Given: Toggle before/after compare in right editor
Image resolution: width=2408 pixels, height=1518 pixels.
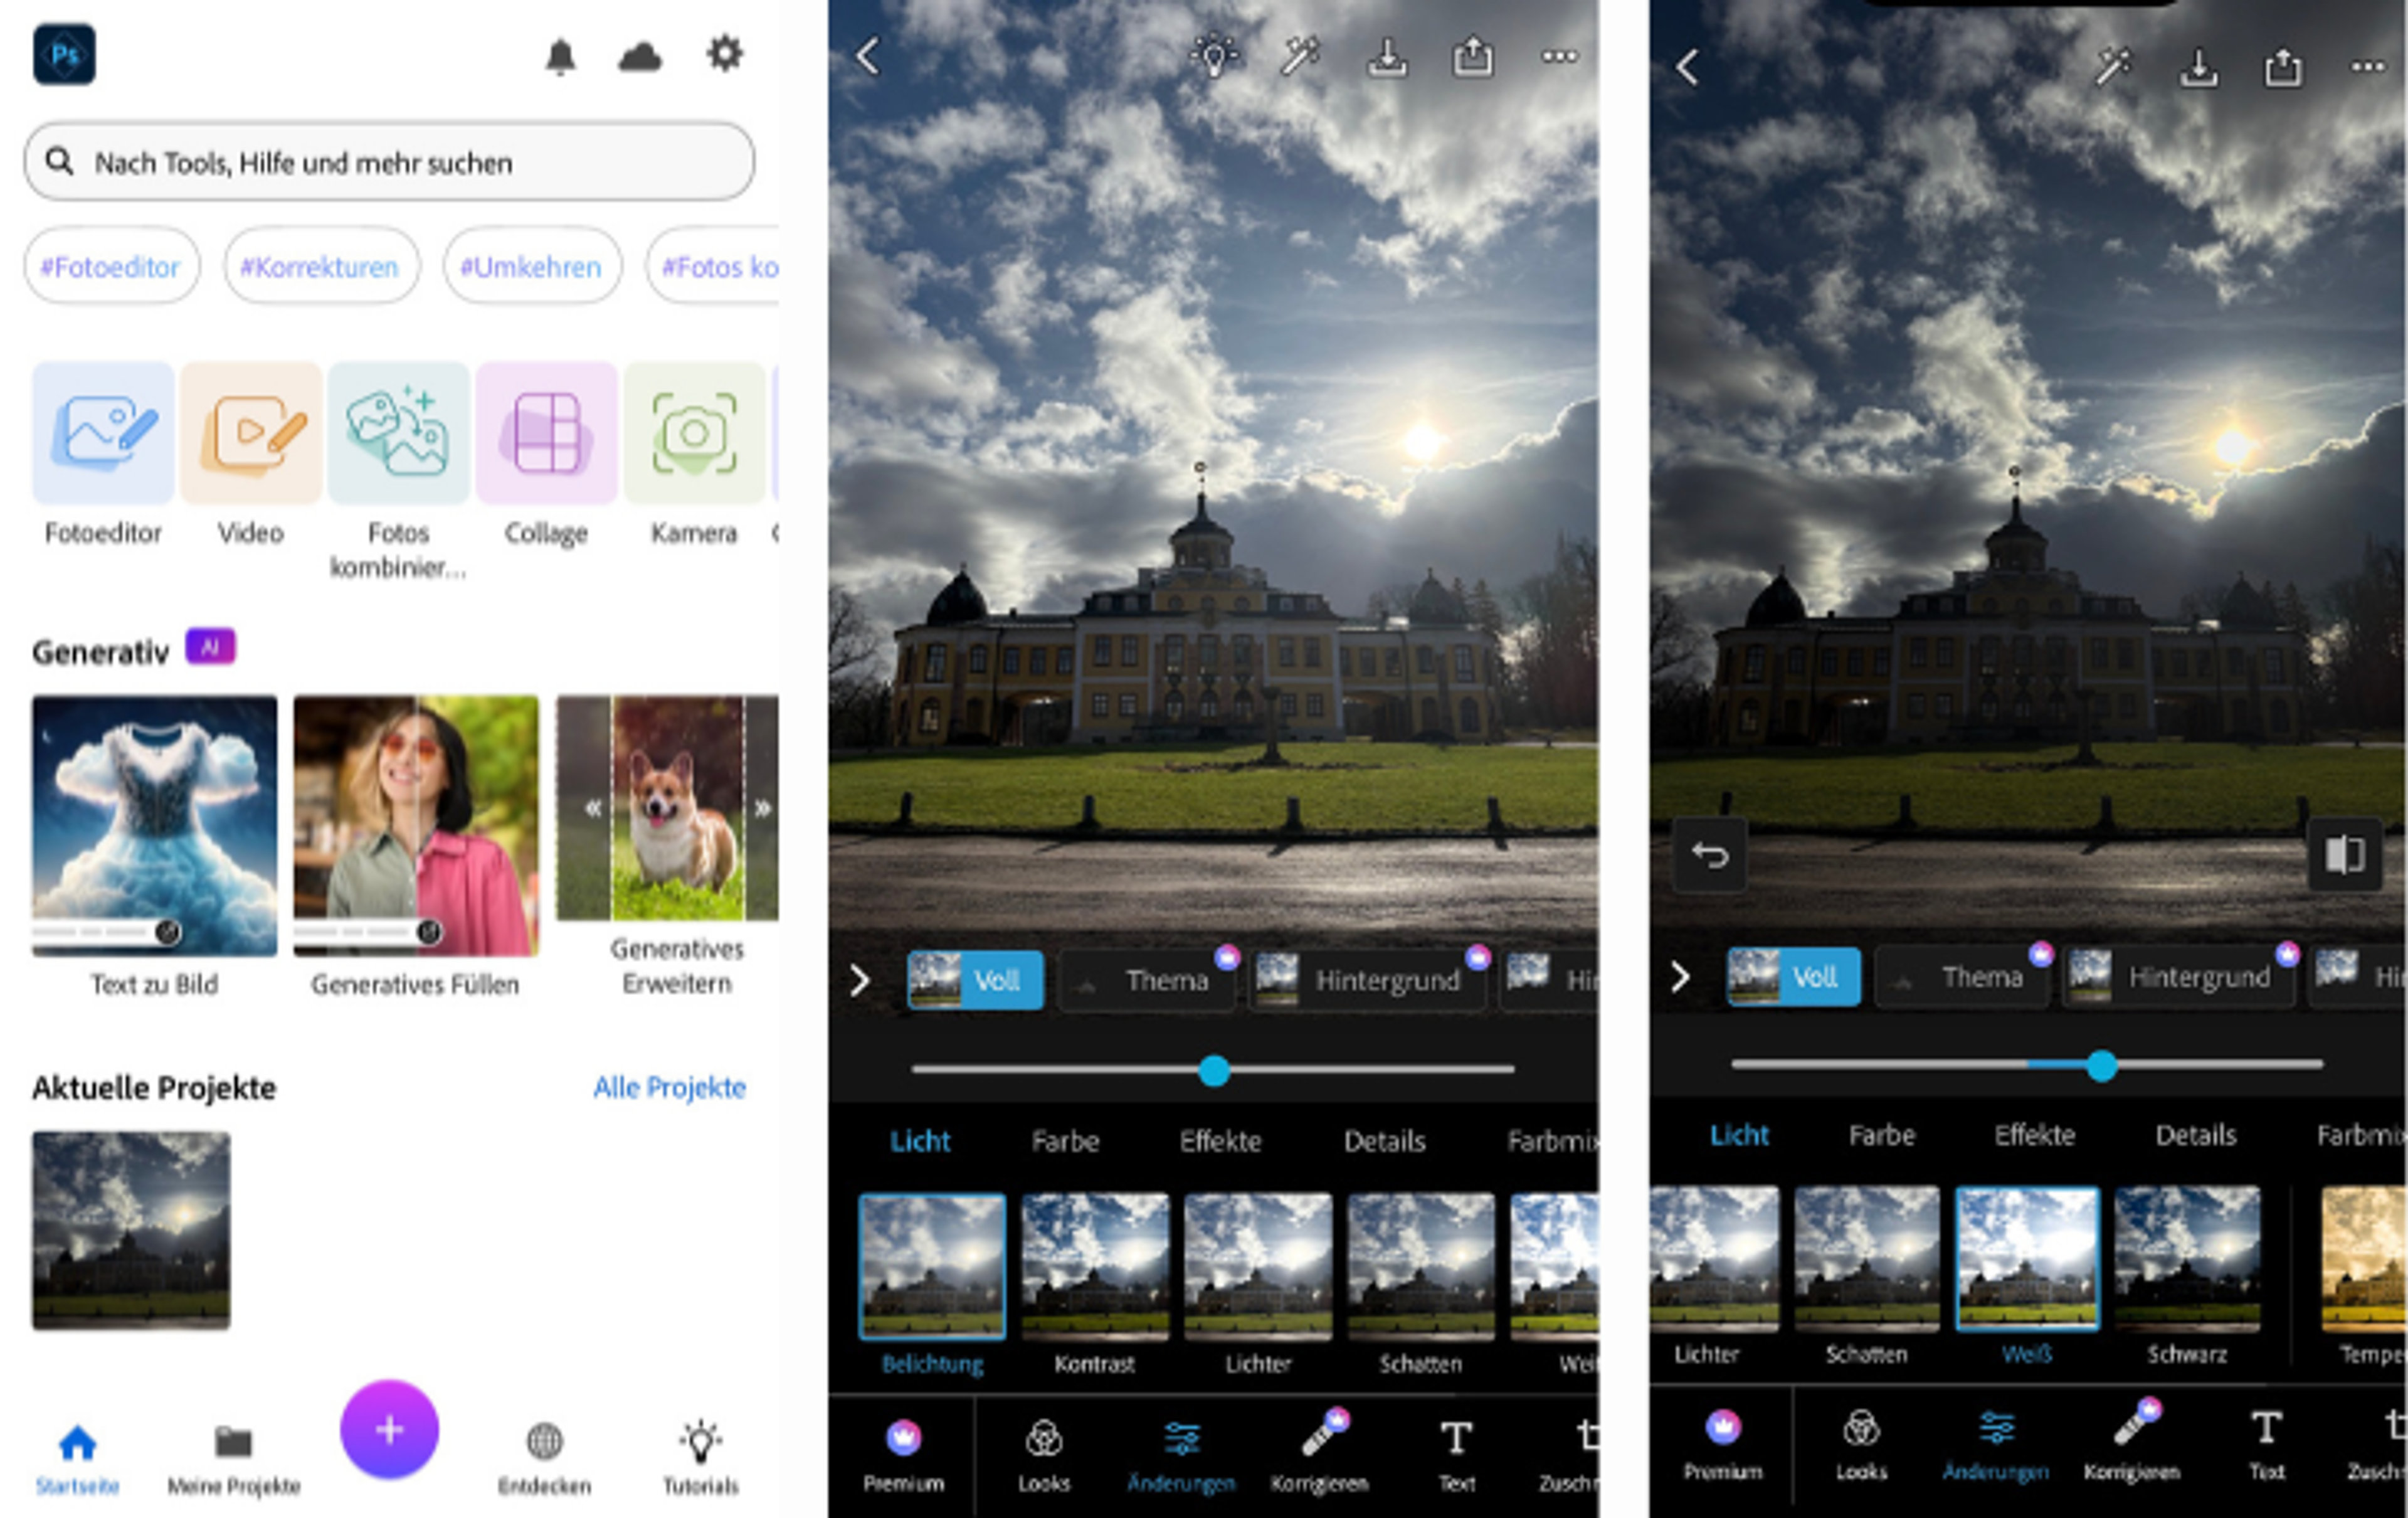Looking at the screenshot, I should [2344, 855].
